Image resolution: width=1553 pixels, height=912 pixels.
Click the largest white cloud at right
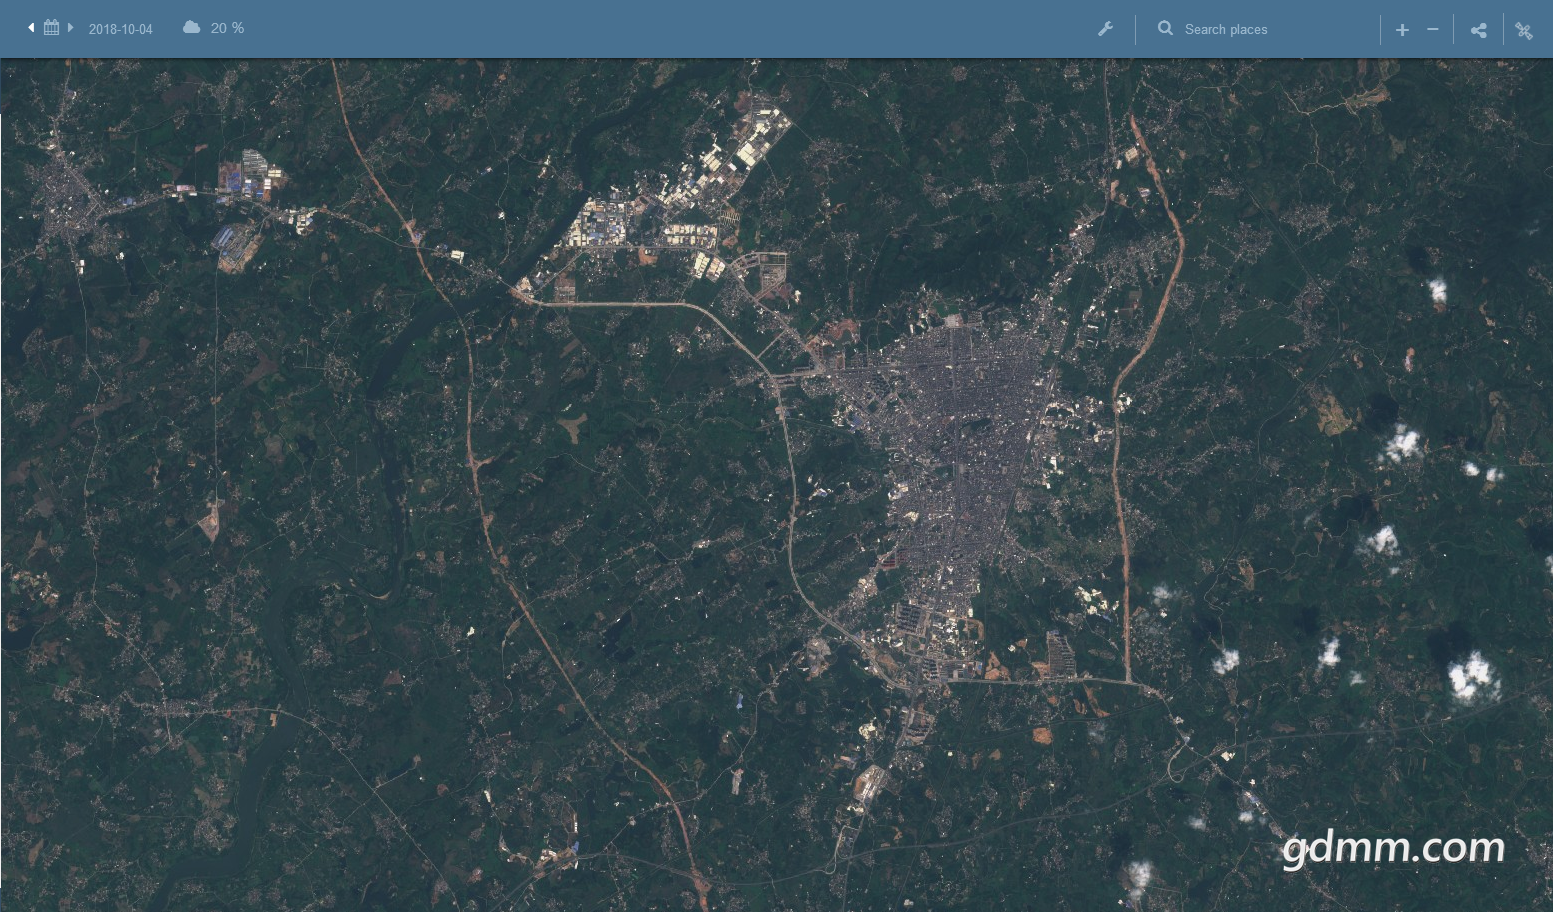[x=1472, y=677]
